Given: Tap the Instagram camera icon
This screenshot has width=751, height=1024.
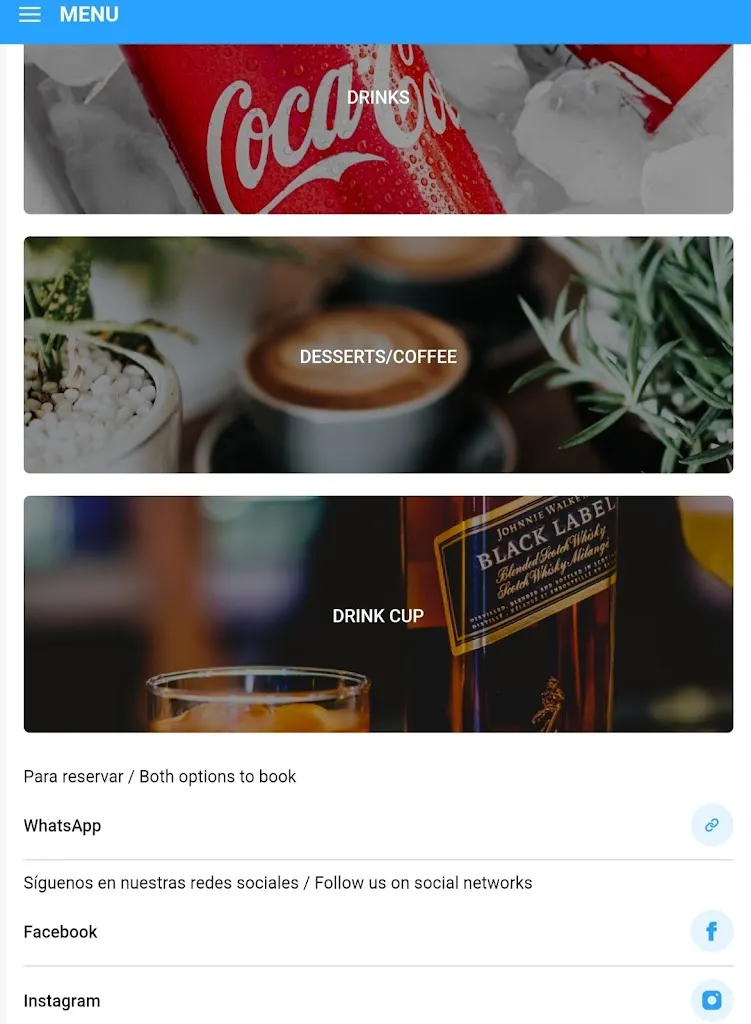Looking at the screenshot, I should coord(712,1000).
